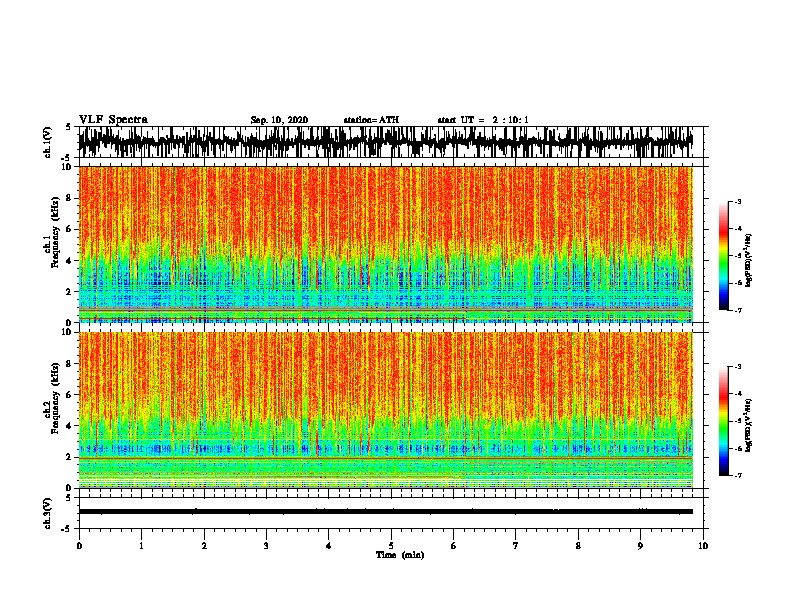The image size is (792, 612).
Task: Click the date "Sep. 10, 2020"
Action: click(x=279, y=120)
